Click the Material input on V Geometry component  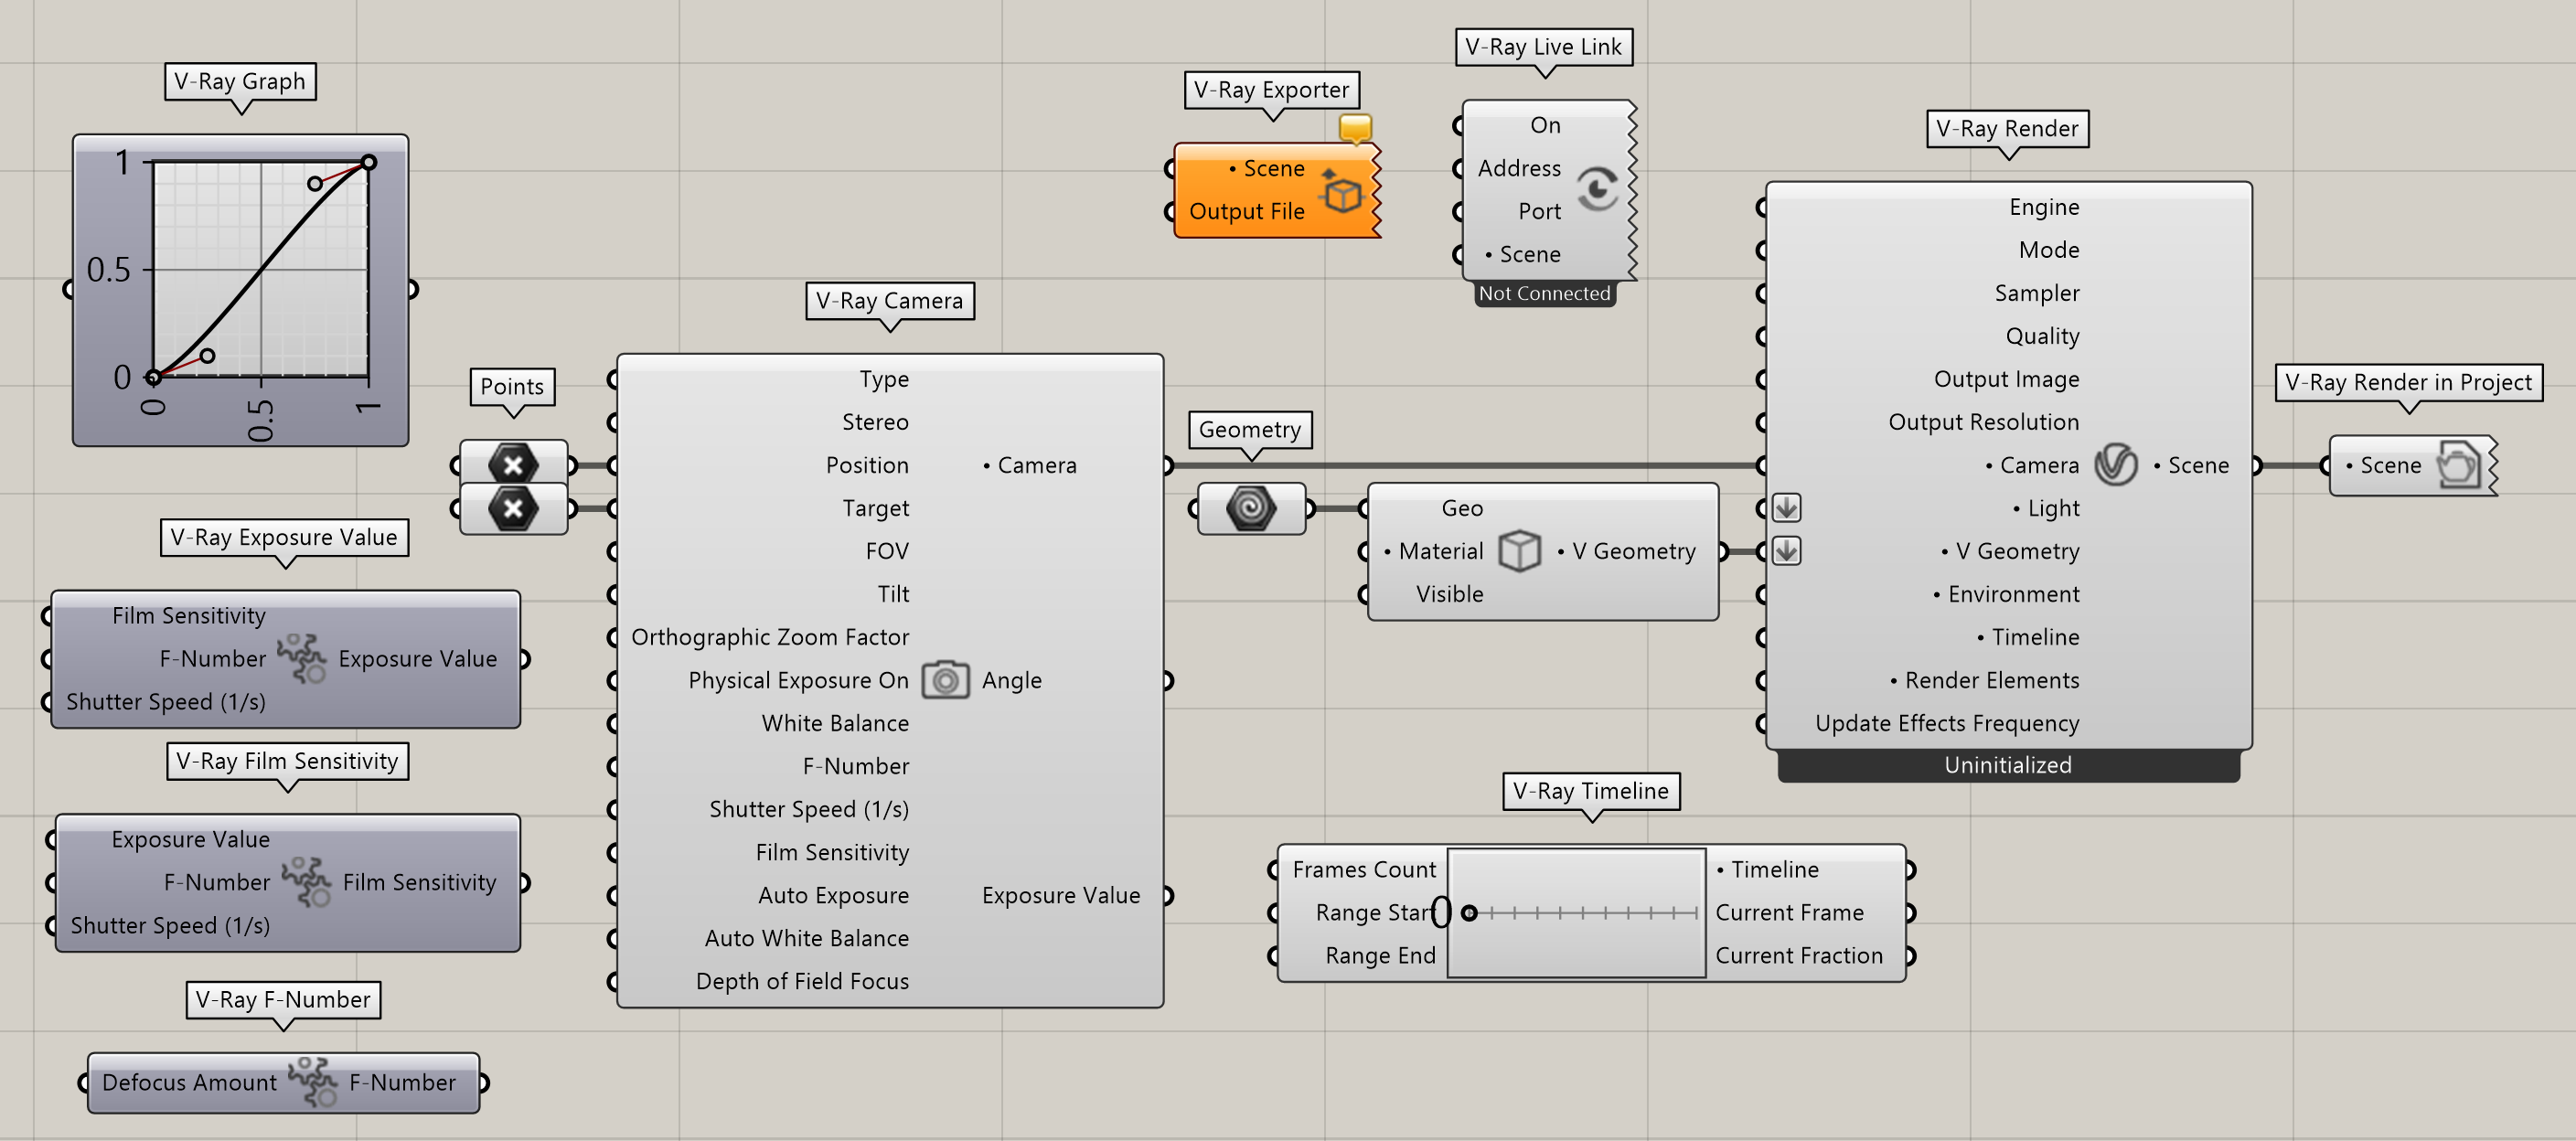tap(1434, 551)
